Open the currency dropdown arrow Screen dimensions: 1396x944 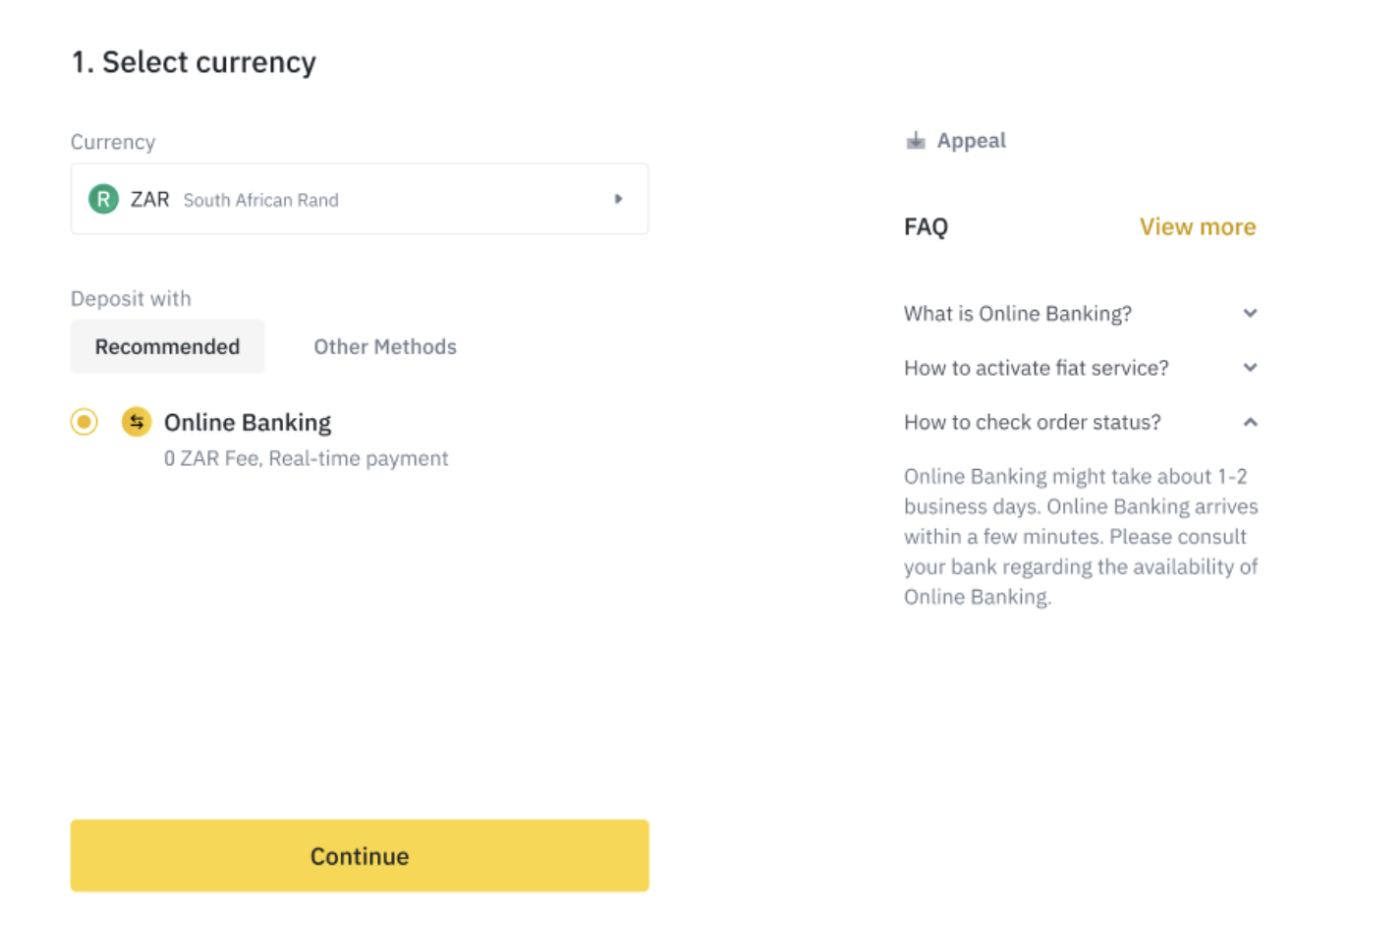click(x=618, y=199)
